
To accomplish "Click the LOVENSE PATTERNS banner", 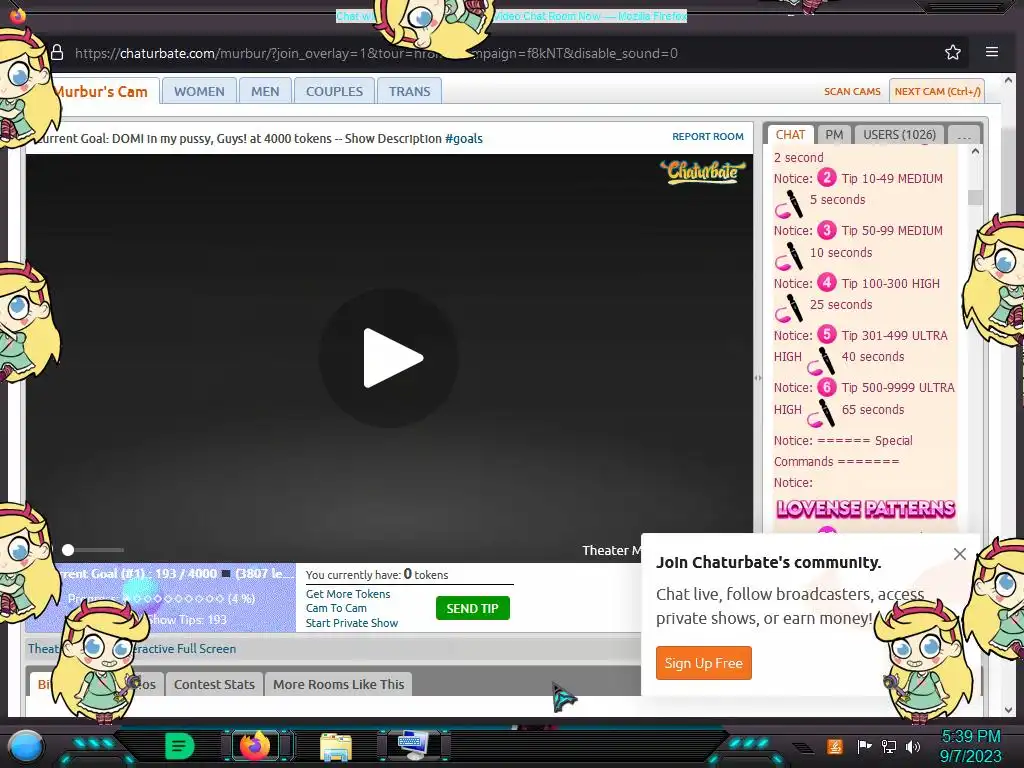I will click(865, 509).
